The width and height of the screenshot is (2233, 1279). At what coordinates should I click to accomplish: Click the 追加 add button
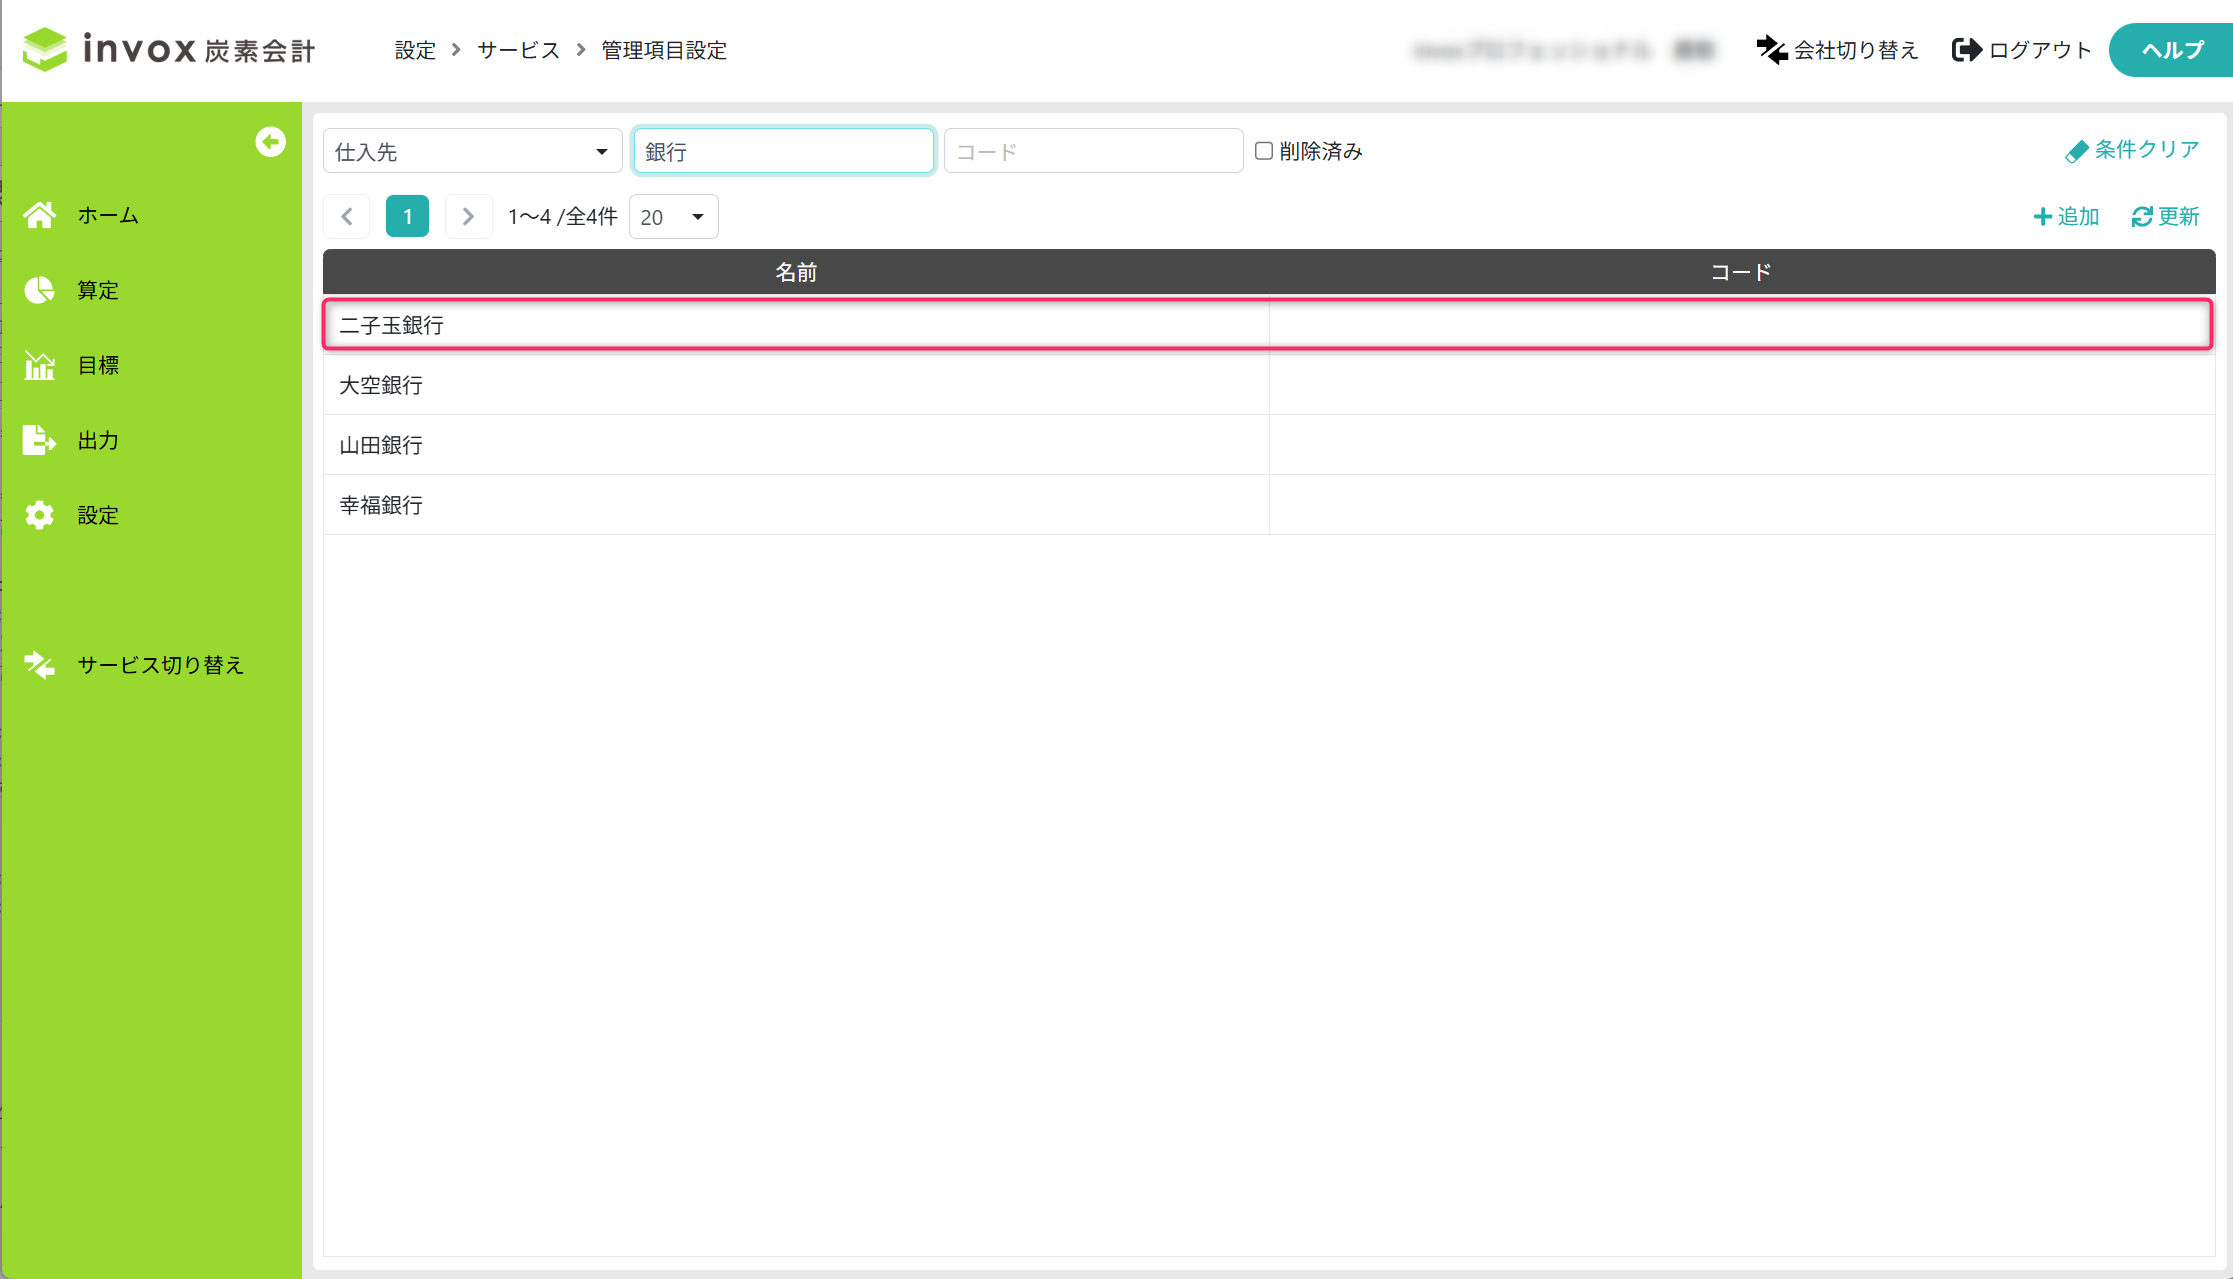click(2066, 217)
